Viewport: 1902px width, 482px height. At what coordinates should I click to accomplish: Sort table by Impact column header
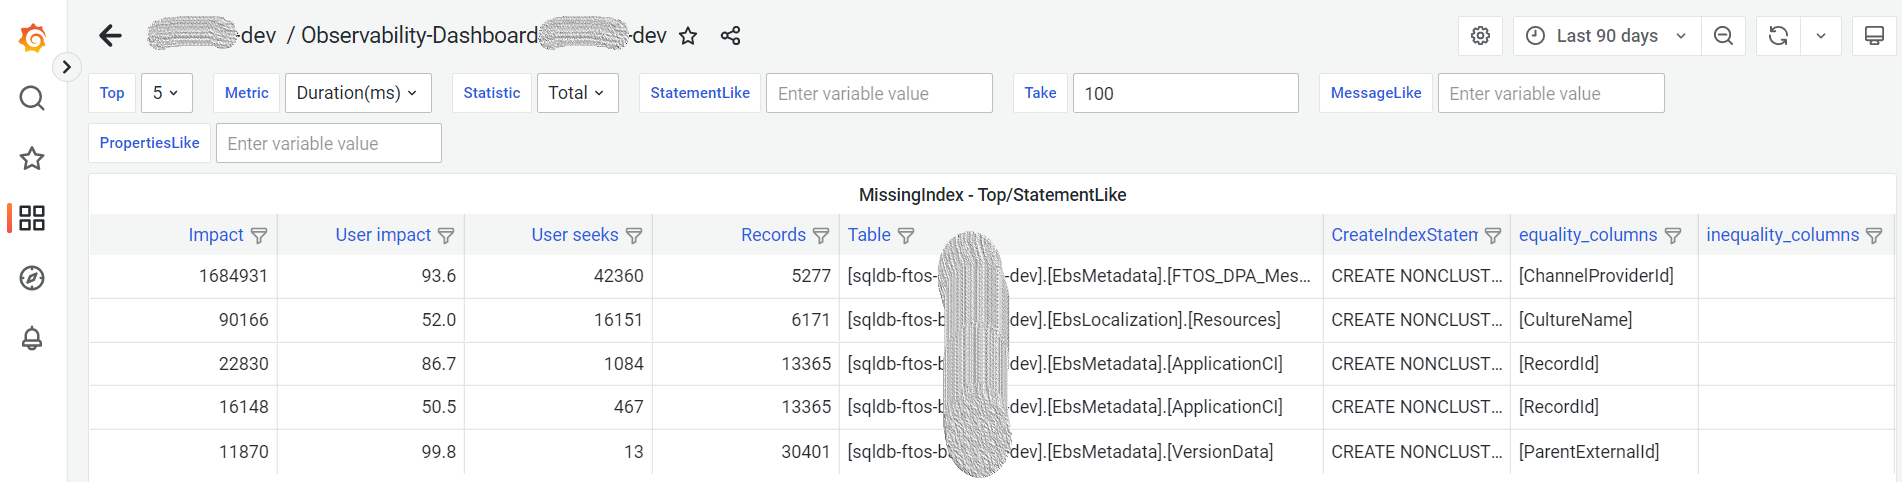pyautogui.click(x=215, y=235)
